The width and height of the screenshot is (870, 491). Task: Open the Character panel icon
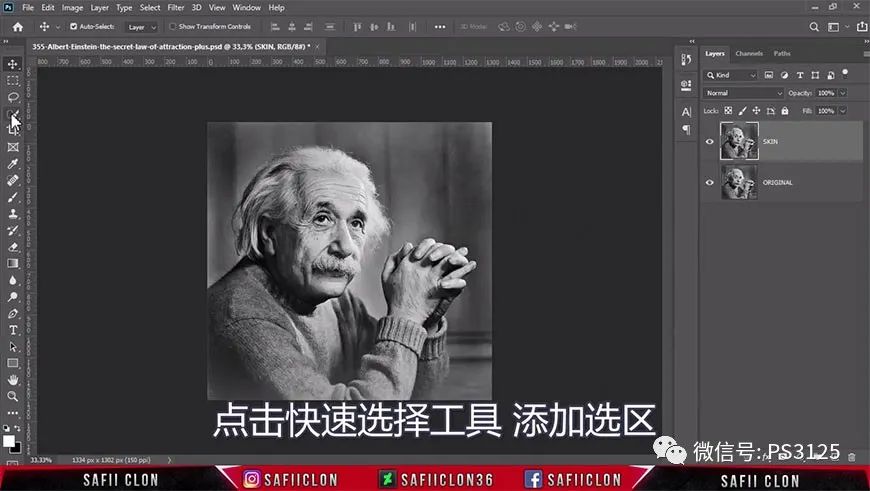tap(686, 112)
